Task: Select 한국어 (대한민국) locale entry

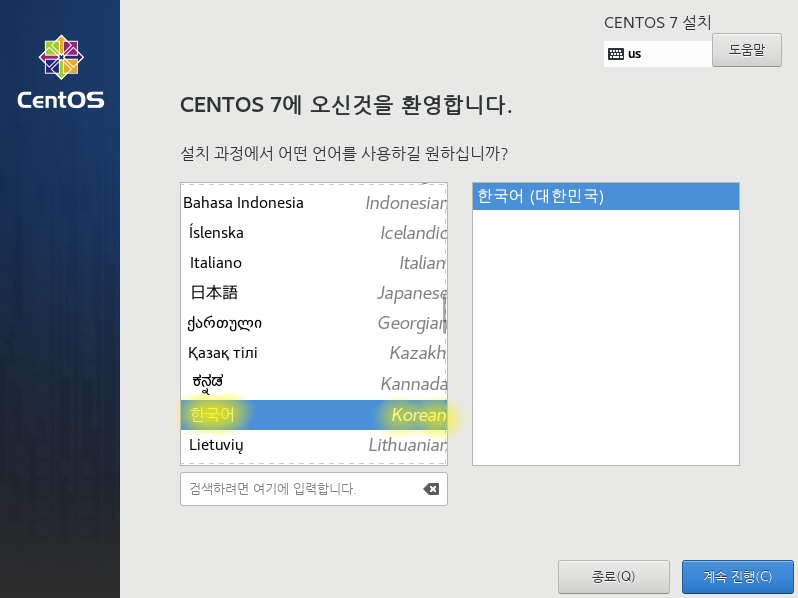Action: tap(606, 196)
